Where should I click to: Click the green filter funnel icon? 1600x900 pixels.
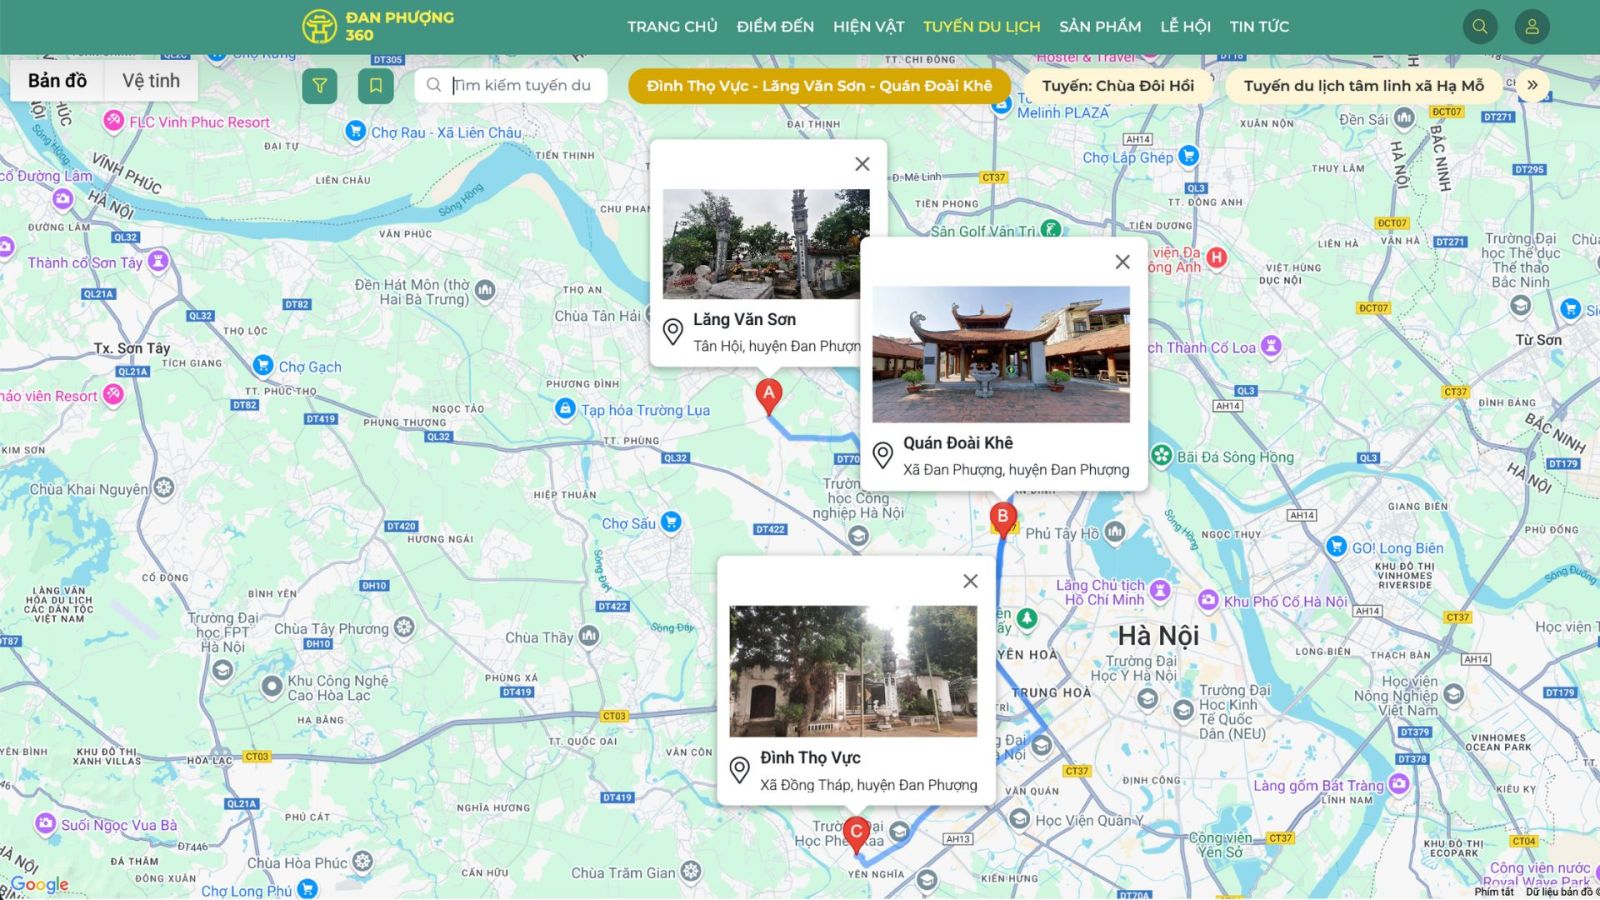coord(320,86)
